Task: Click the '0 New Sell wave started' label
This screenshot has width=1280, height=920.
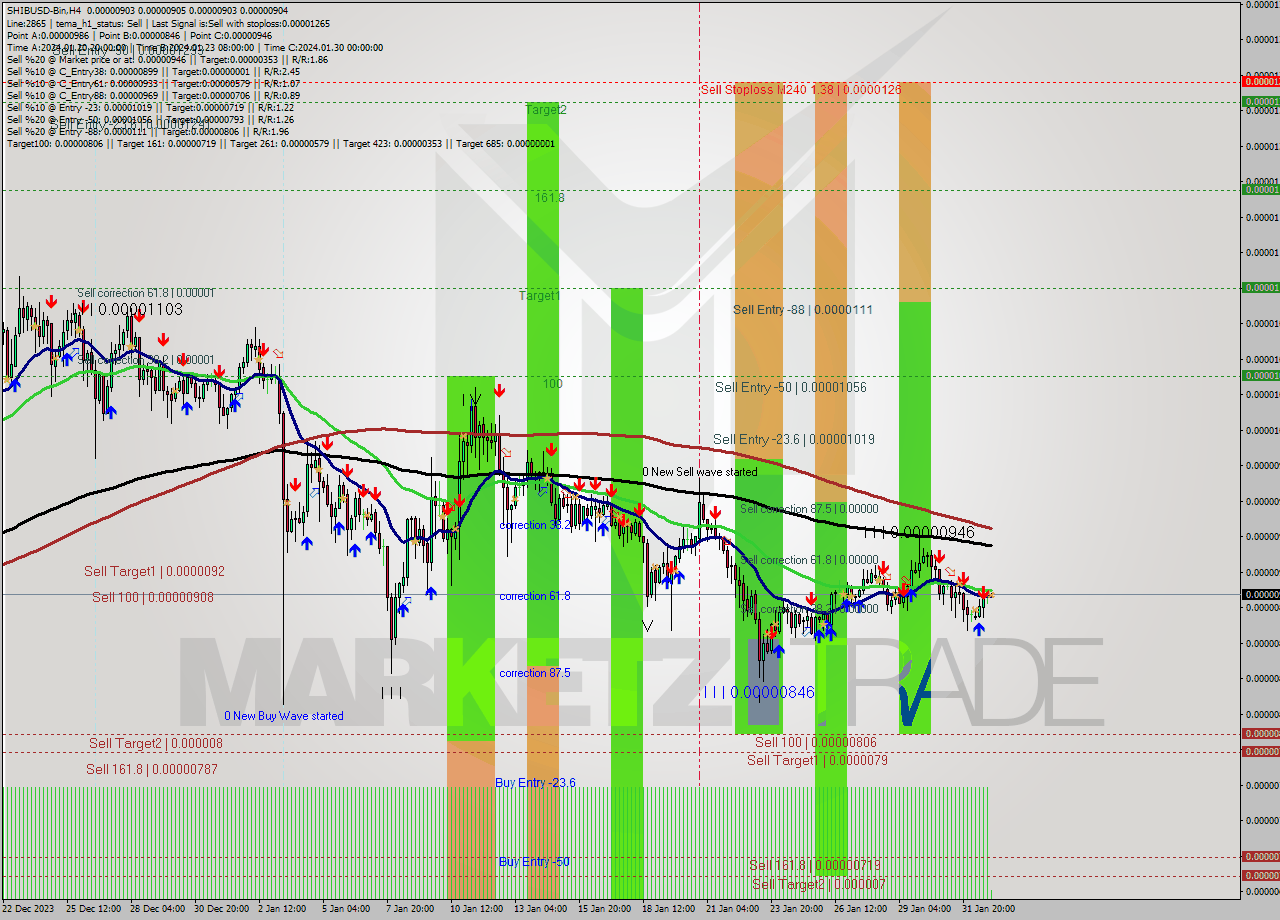Action: (x=700, y=472)
